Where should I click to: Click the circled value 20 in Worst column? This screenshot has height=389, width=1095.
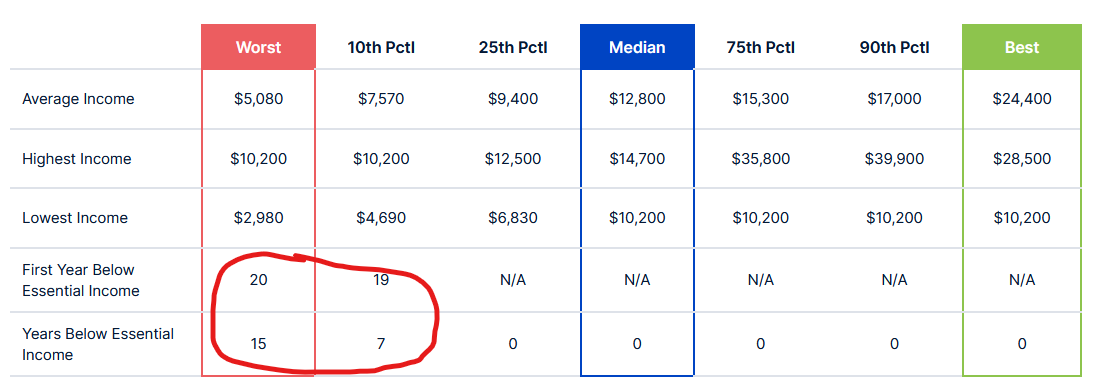coord(258,280)
